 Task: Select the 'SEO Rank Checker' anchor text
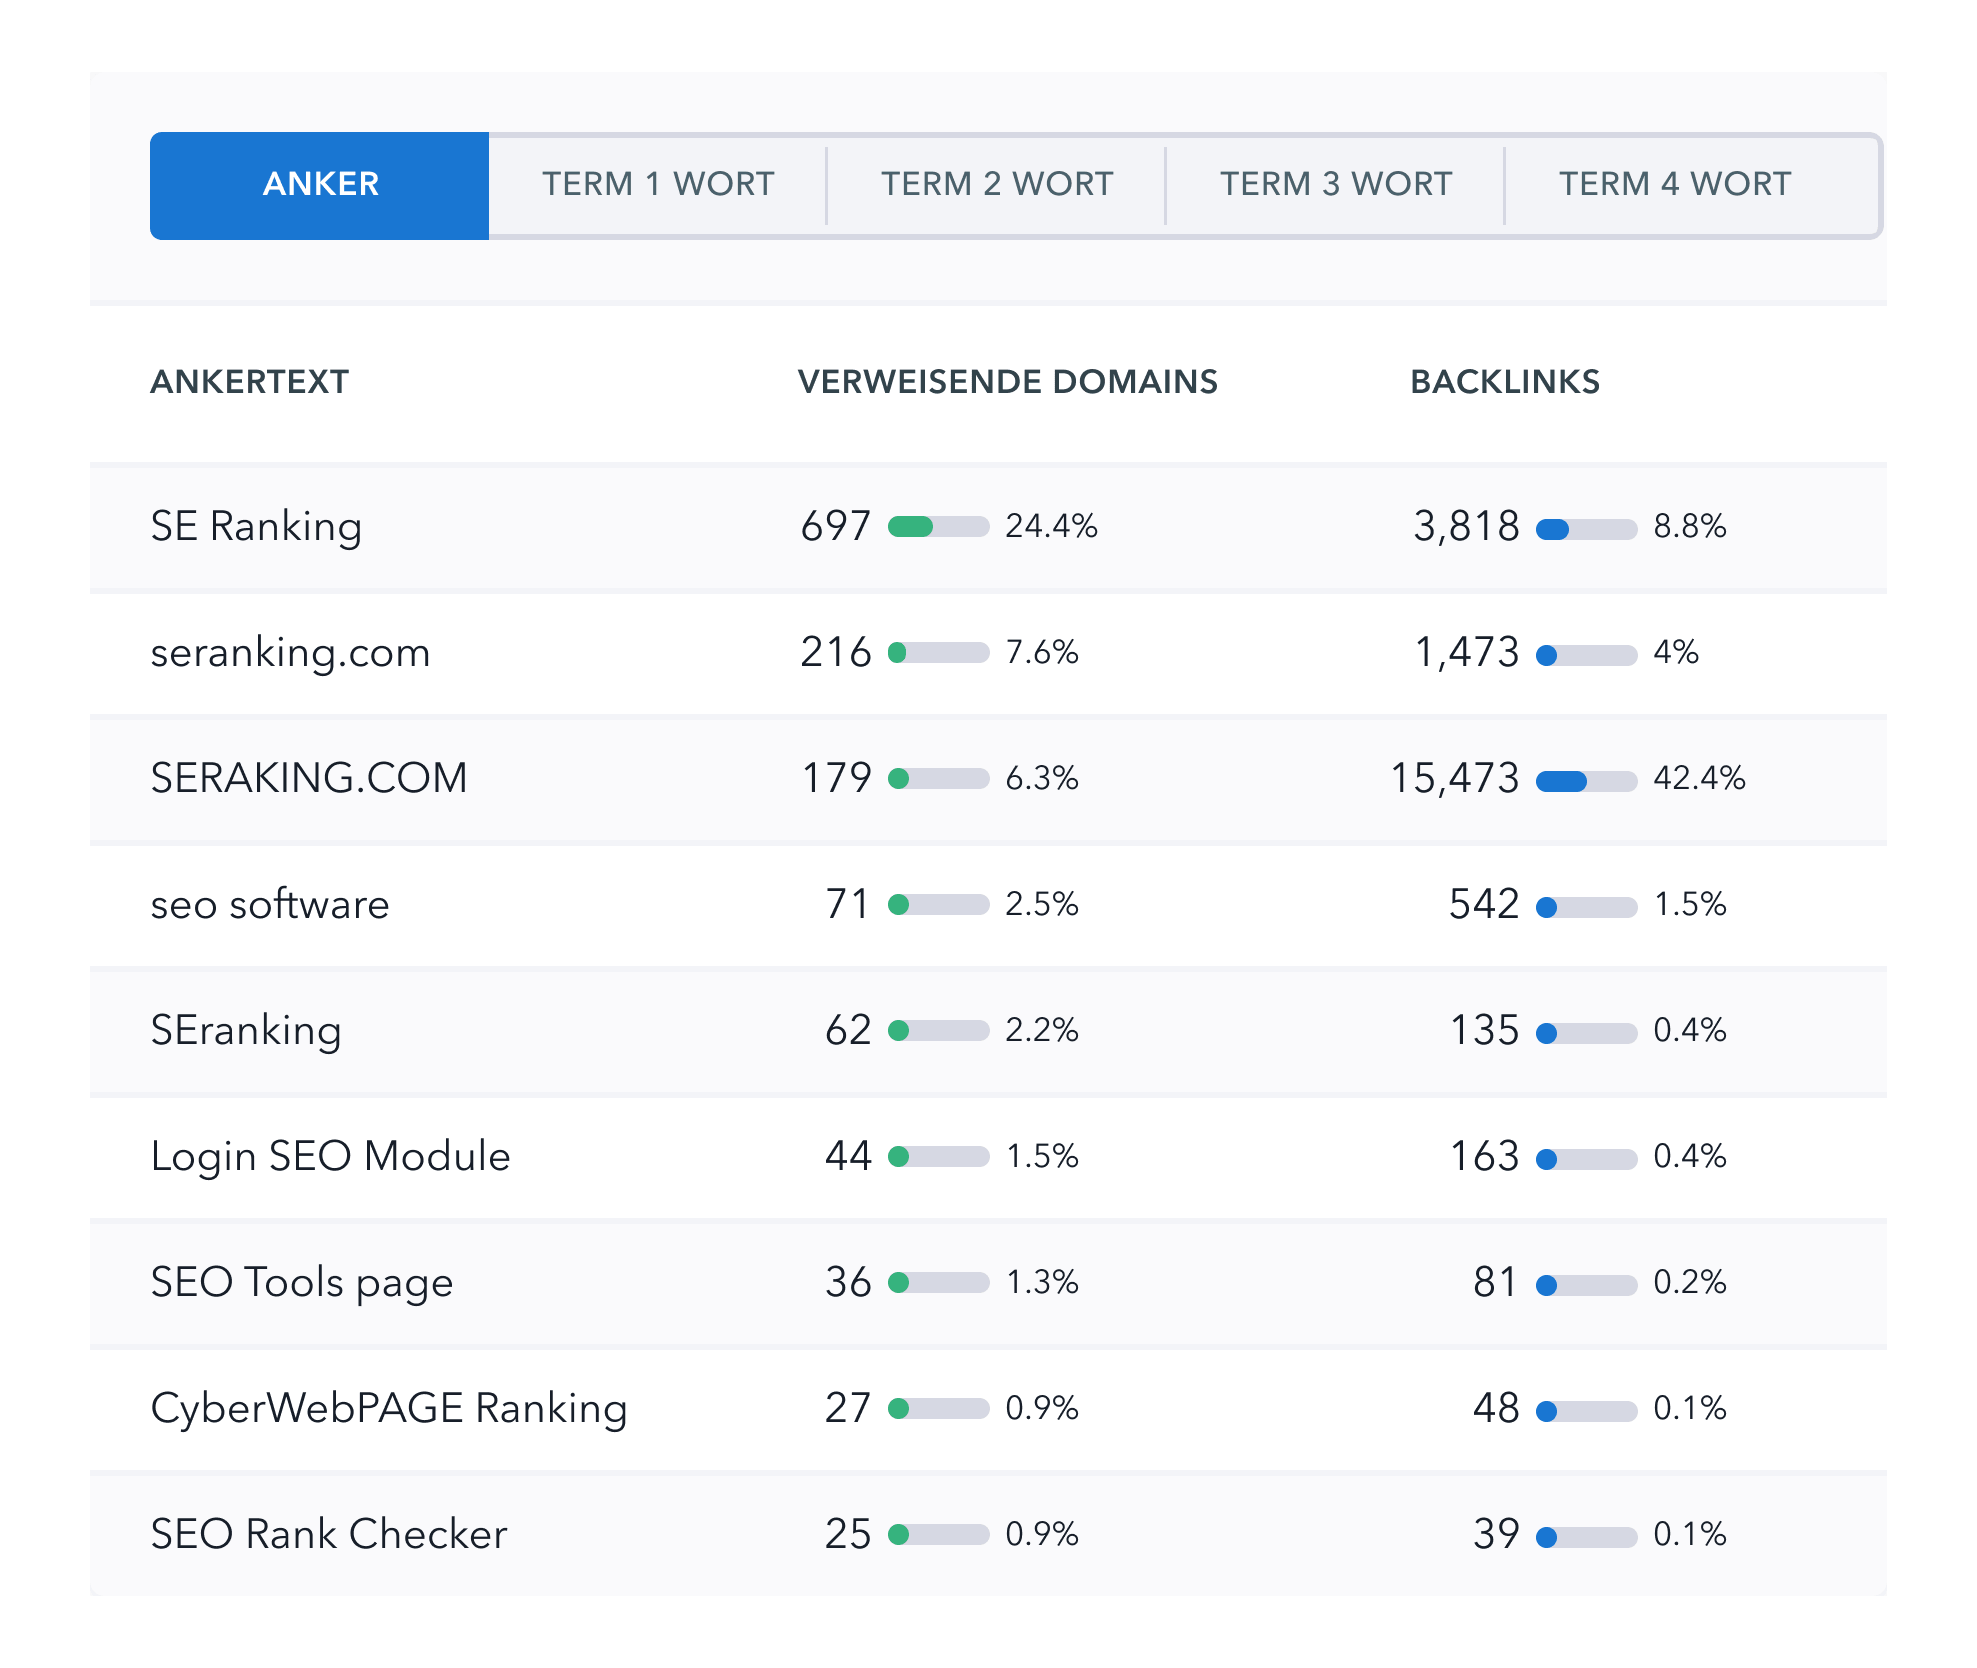point(329,1534)
